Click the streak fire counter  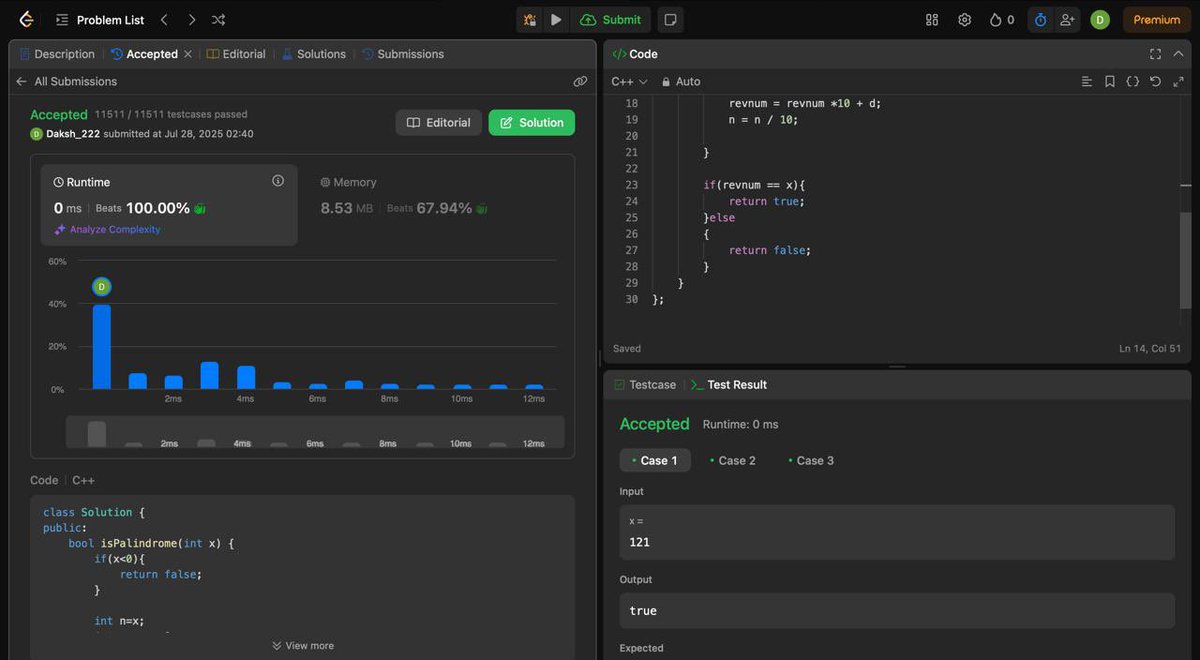[x=1001, y=20]
